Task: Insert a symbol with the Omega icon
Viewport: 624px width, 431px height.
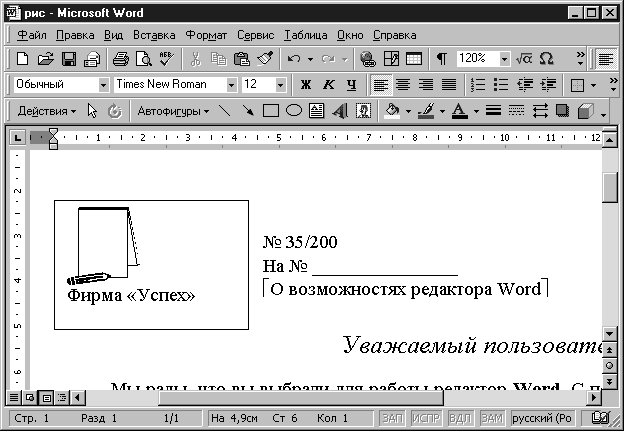Action: point(546,59)
